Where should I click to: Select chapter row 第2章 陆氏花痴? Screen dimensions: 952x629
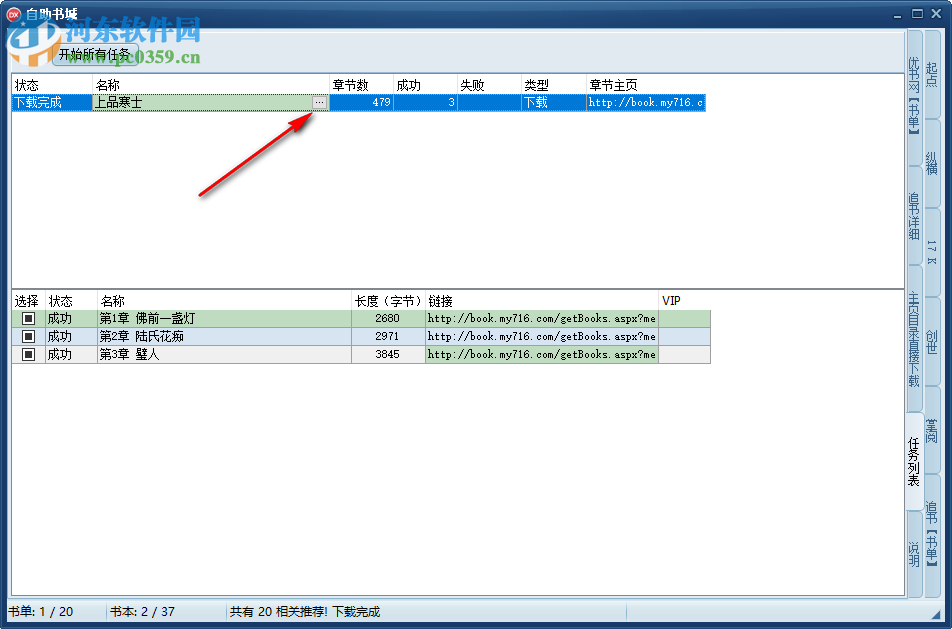pyautogui.click(x=361, y=336)
